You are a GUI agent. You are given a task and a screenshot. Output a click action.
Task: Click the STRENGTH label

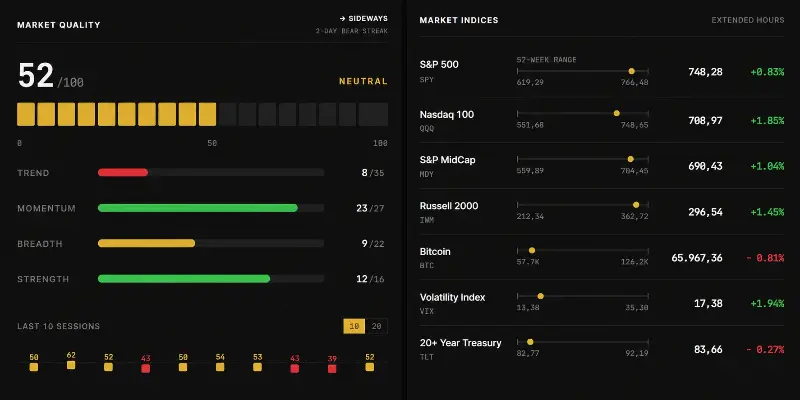click(43, 279)
